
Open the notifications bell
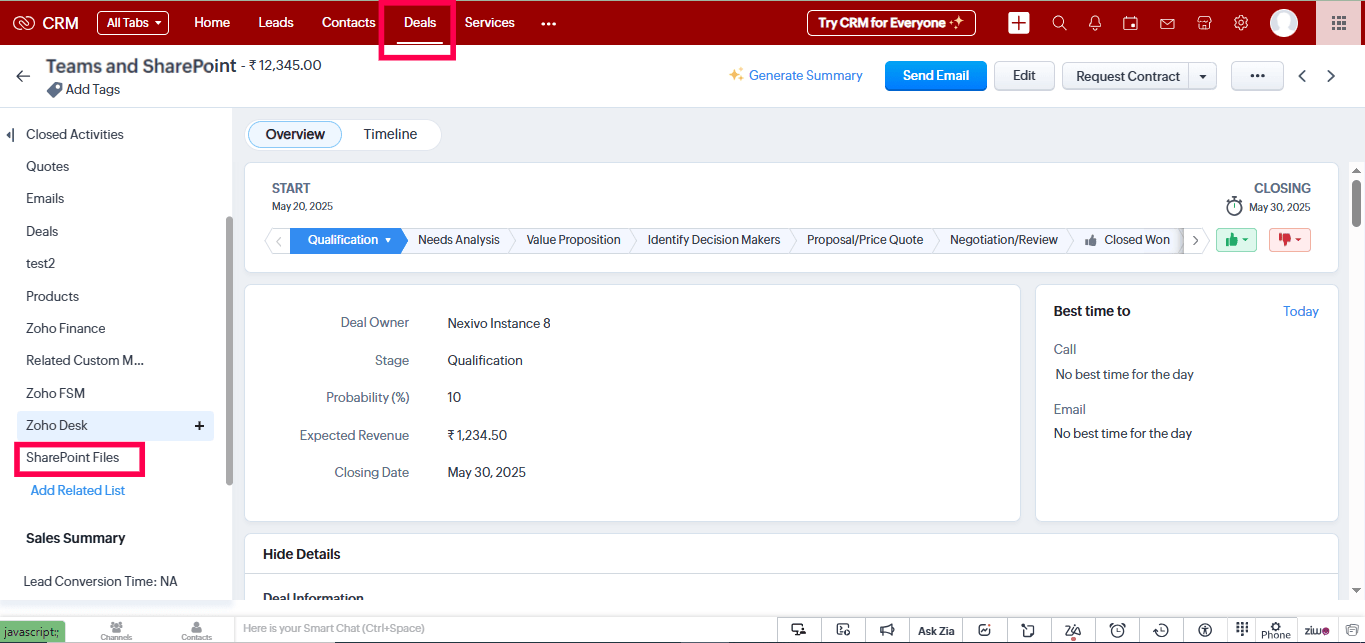coord(1095,23)
